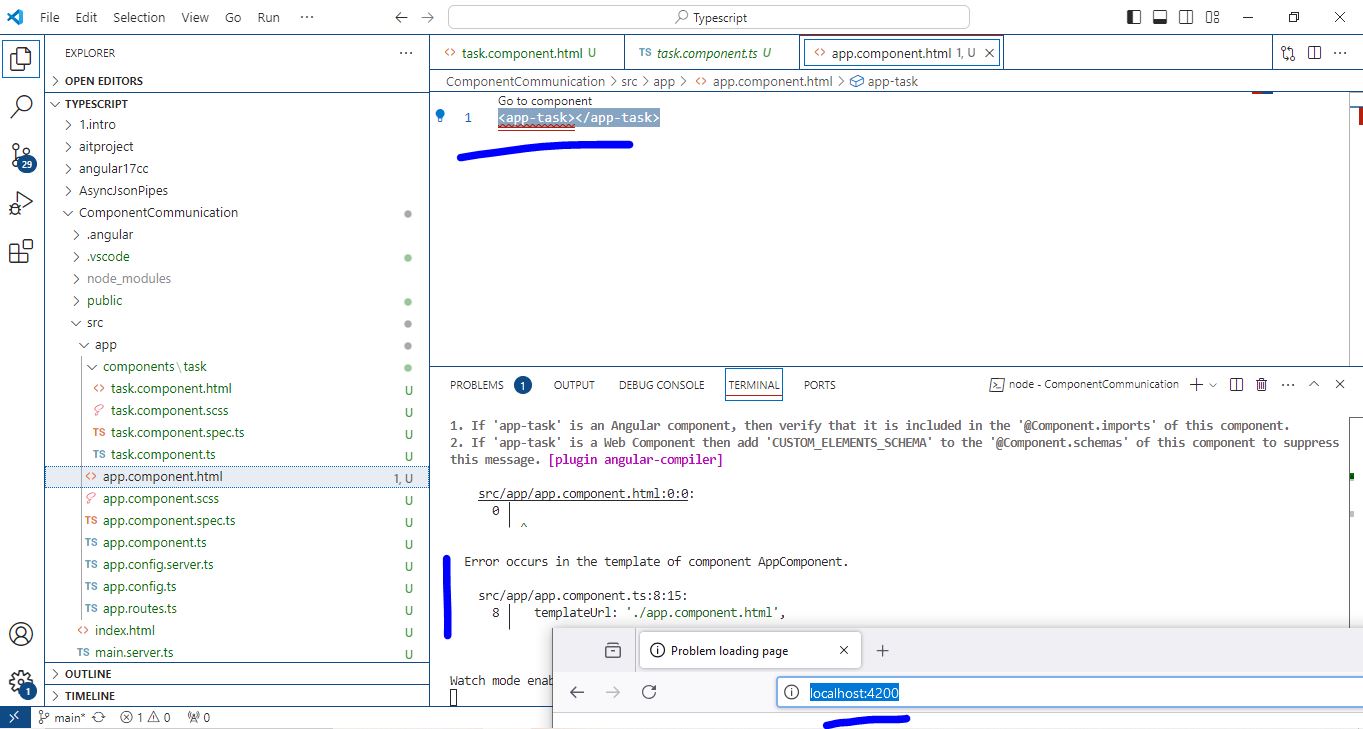The width and height of the screenshot is (1363, 729).
Task: Open the Accounts menu icon
Action: (x=21, y=634)
